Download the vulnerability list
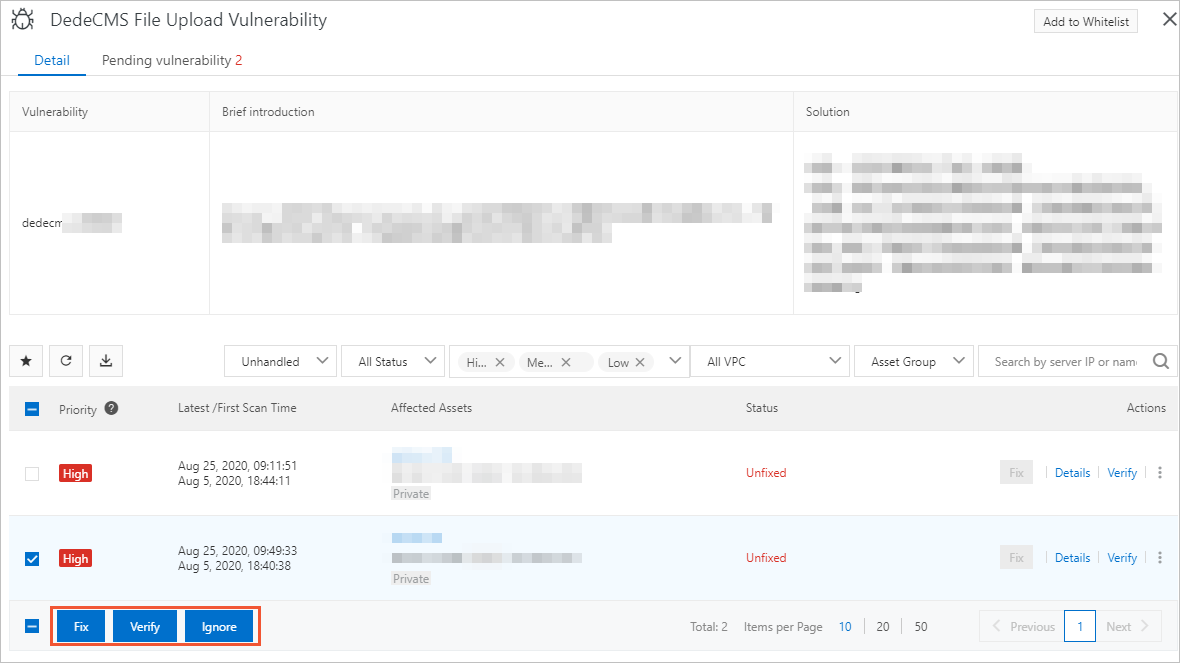 [106, 361]
